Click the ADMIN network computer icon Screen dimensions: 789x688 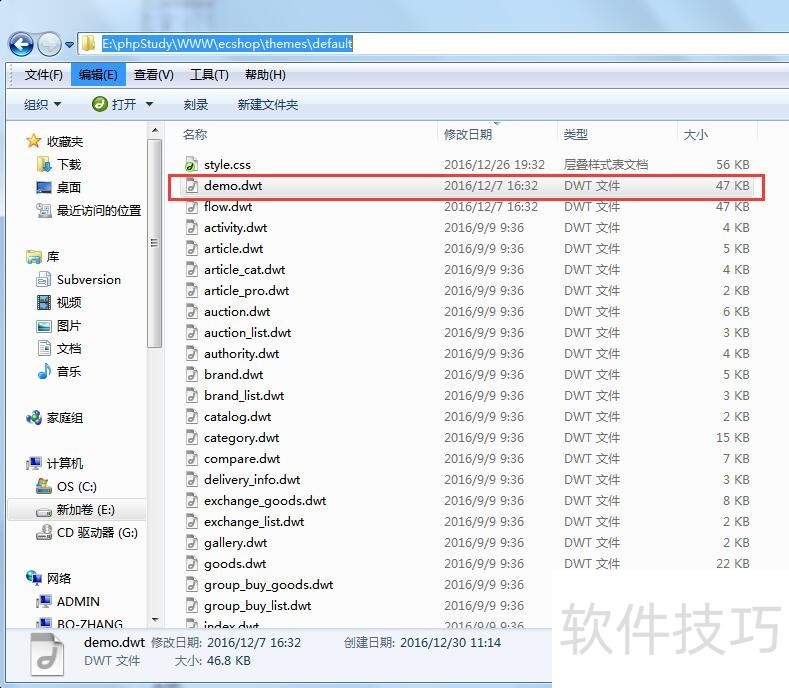click(44, 602)
